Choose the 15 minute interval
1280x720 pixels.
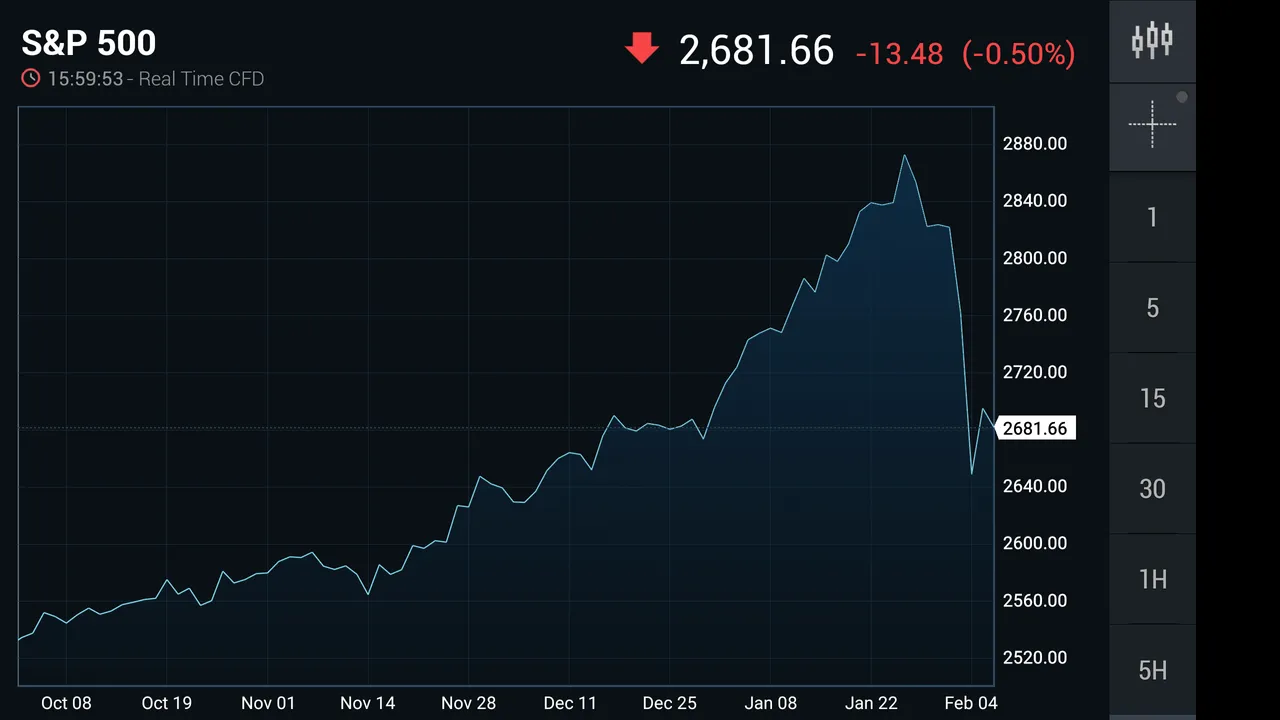click(1152, 398)
